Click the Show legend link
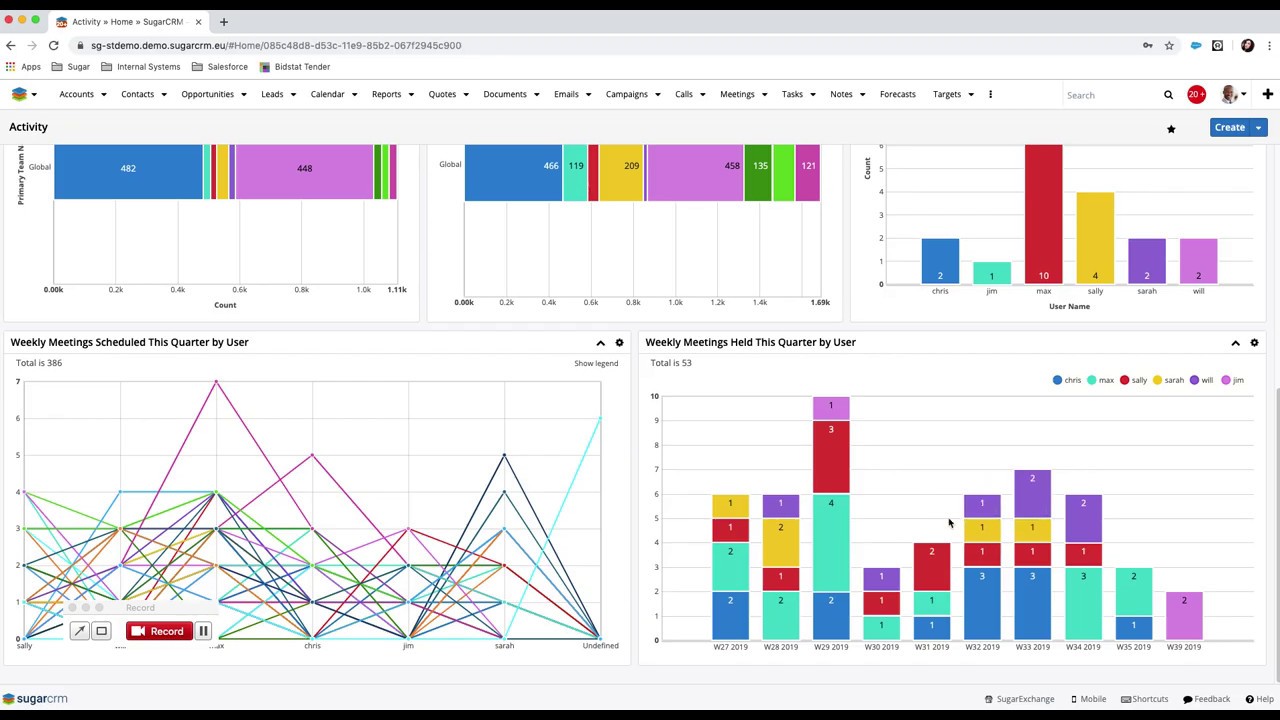The image size is (1280, 720). (x=596, y=363)
